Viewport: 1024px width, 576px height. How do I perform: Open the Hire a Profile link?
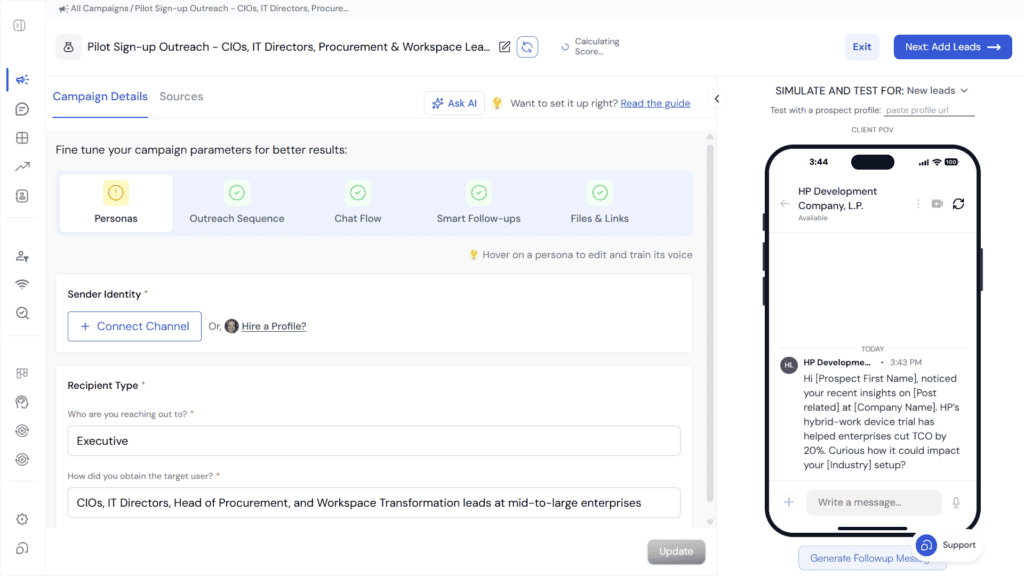coord(274,327)
